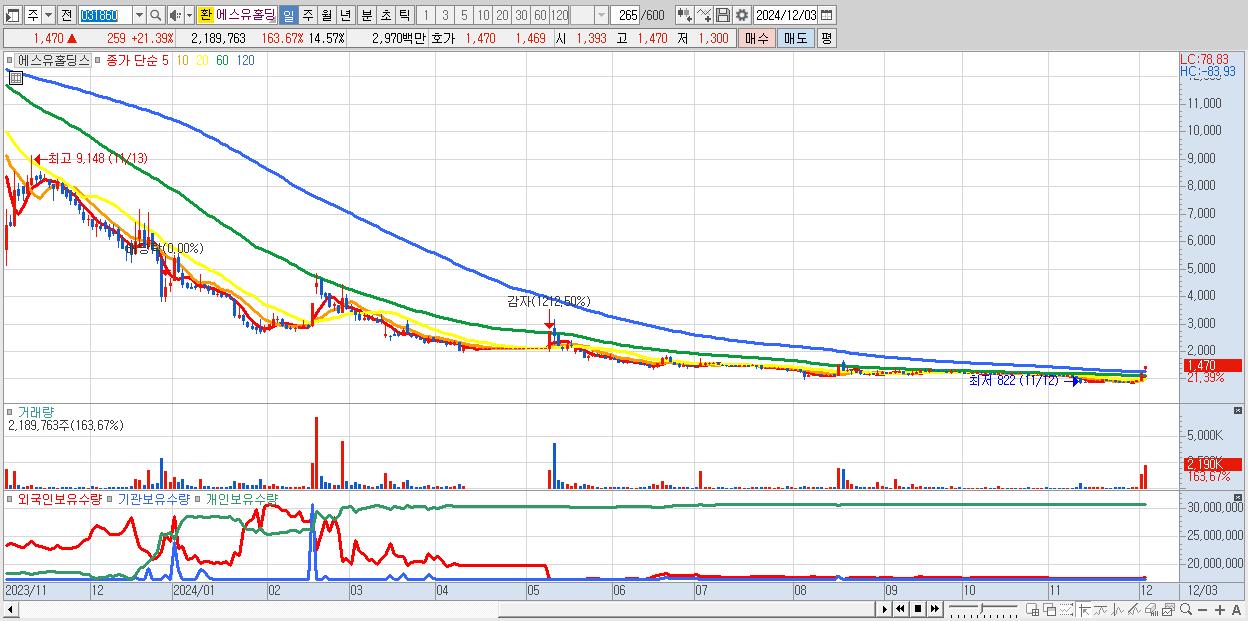
Task: Click the 전 button
Action: [x=67, y=15]
